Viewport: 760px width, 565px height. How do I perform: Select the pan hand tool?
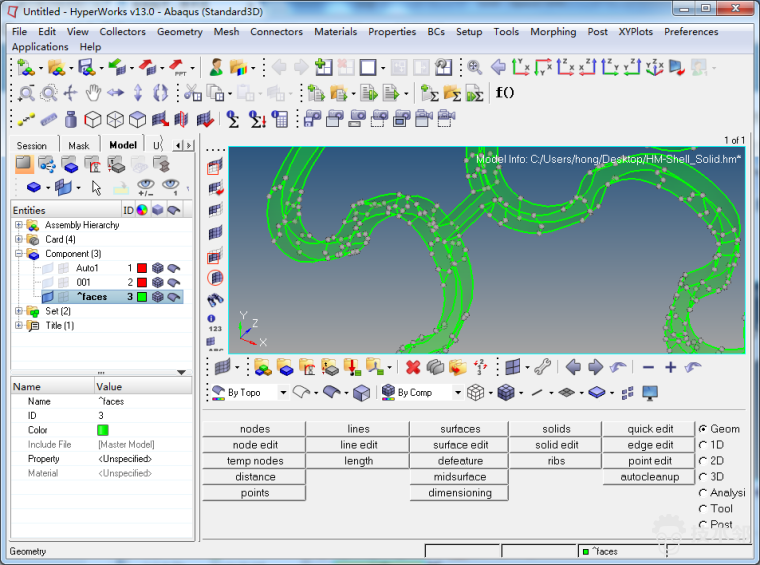coord(93,93)
